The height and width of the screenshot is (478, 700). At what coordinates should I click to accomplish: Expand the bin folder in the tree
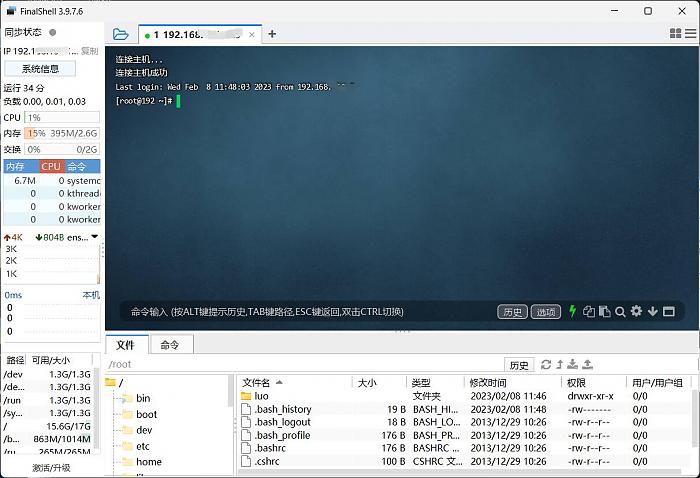tap(143, 398)
